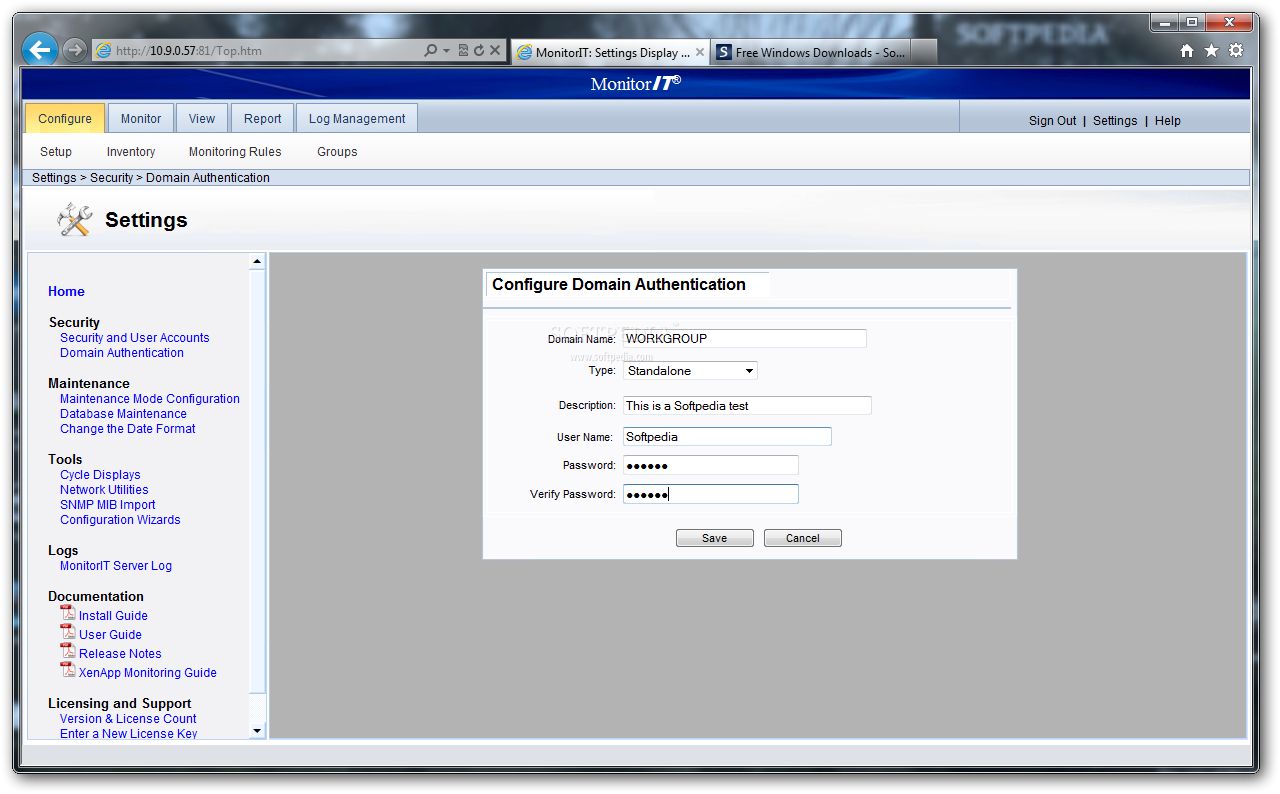Click the Save button
This screenshot has width=1280, height=794.
714,538
